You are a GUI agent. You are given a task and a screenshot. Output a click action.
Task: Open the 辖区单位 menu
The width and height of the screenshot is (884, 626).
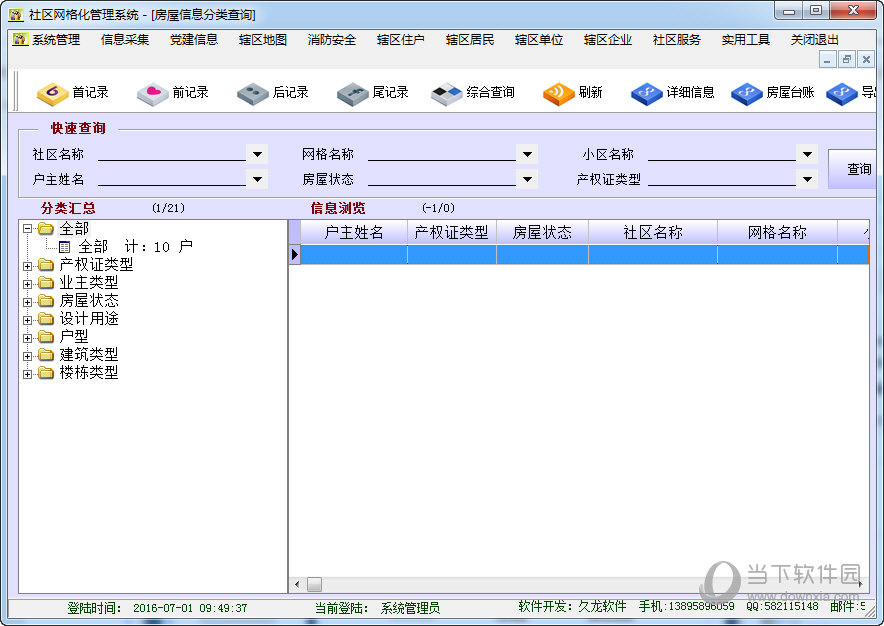point(538,39)
